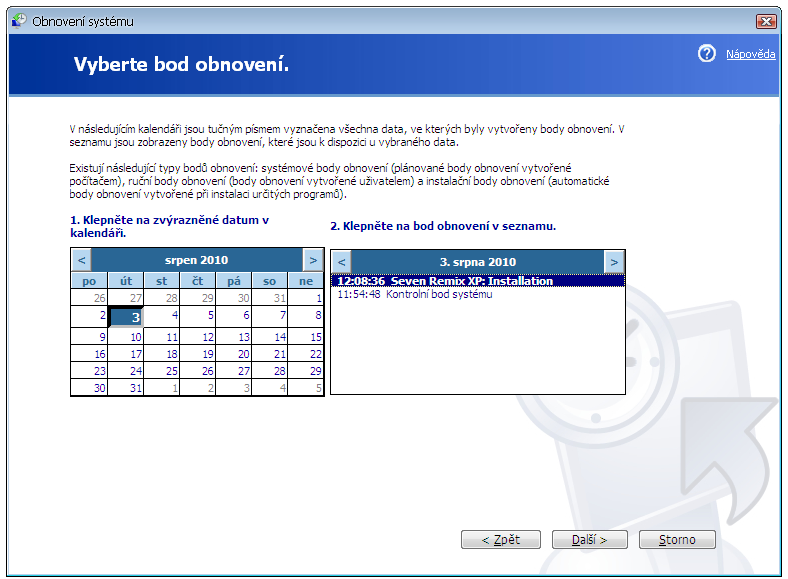Pick August 10 in the calendar
Screen dimensions: 788x579
tap(126, 336)
